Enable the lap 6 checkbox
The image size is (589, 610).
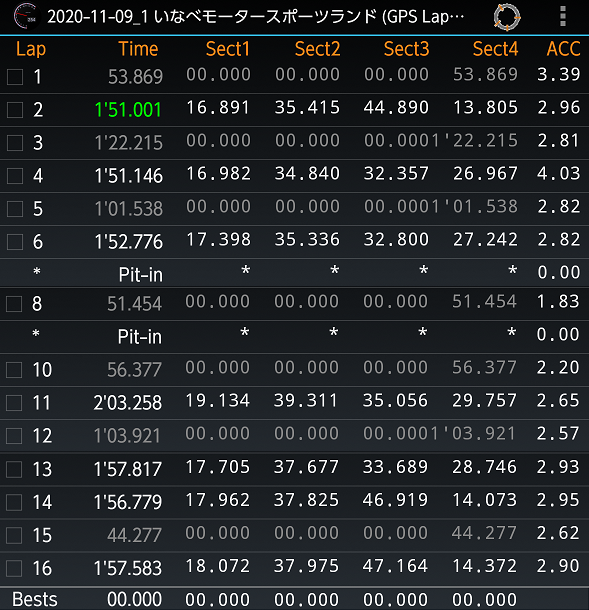tap(15, 242)
